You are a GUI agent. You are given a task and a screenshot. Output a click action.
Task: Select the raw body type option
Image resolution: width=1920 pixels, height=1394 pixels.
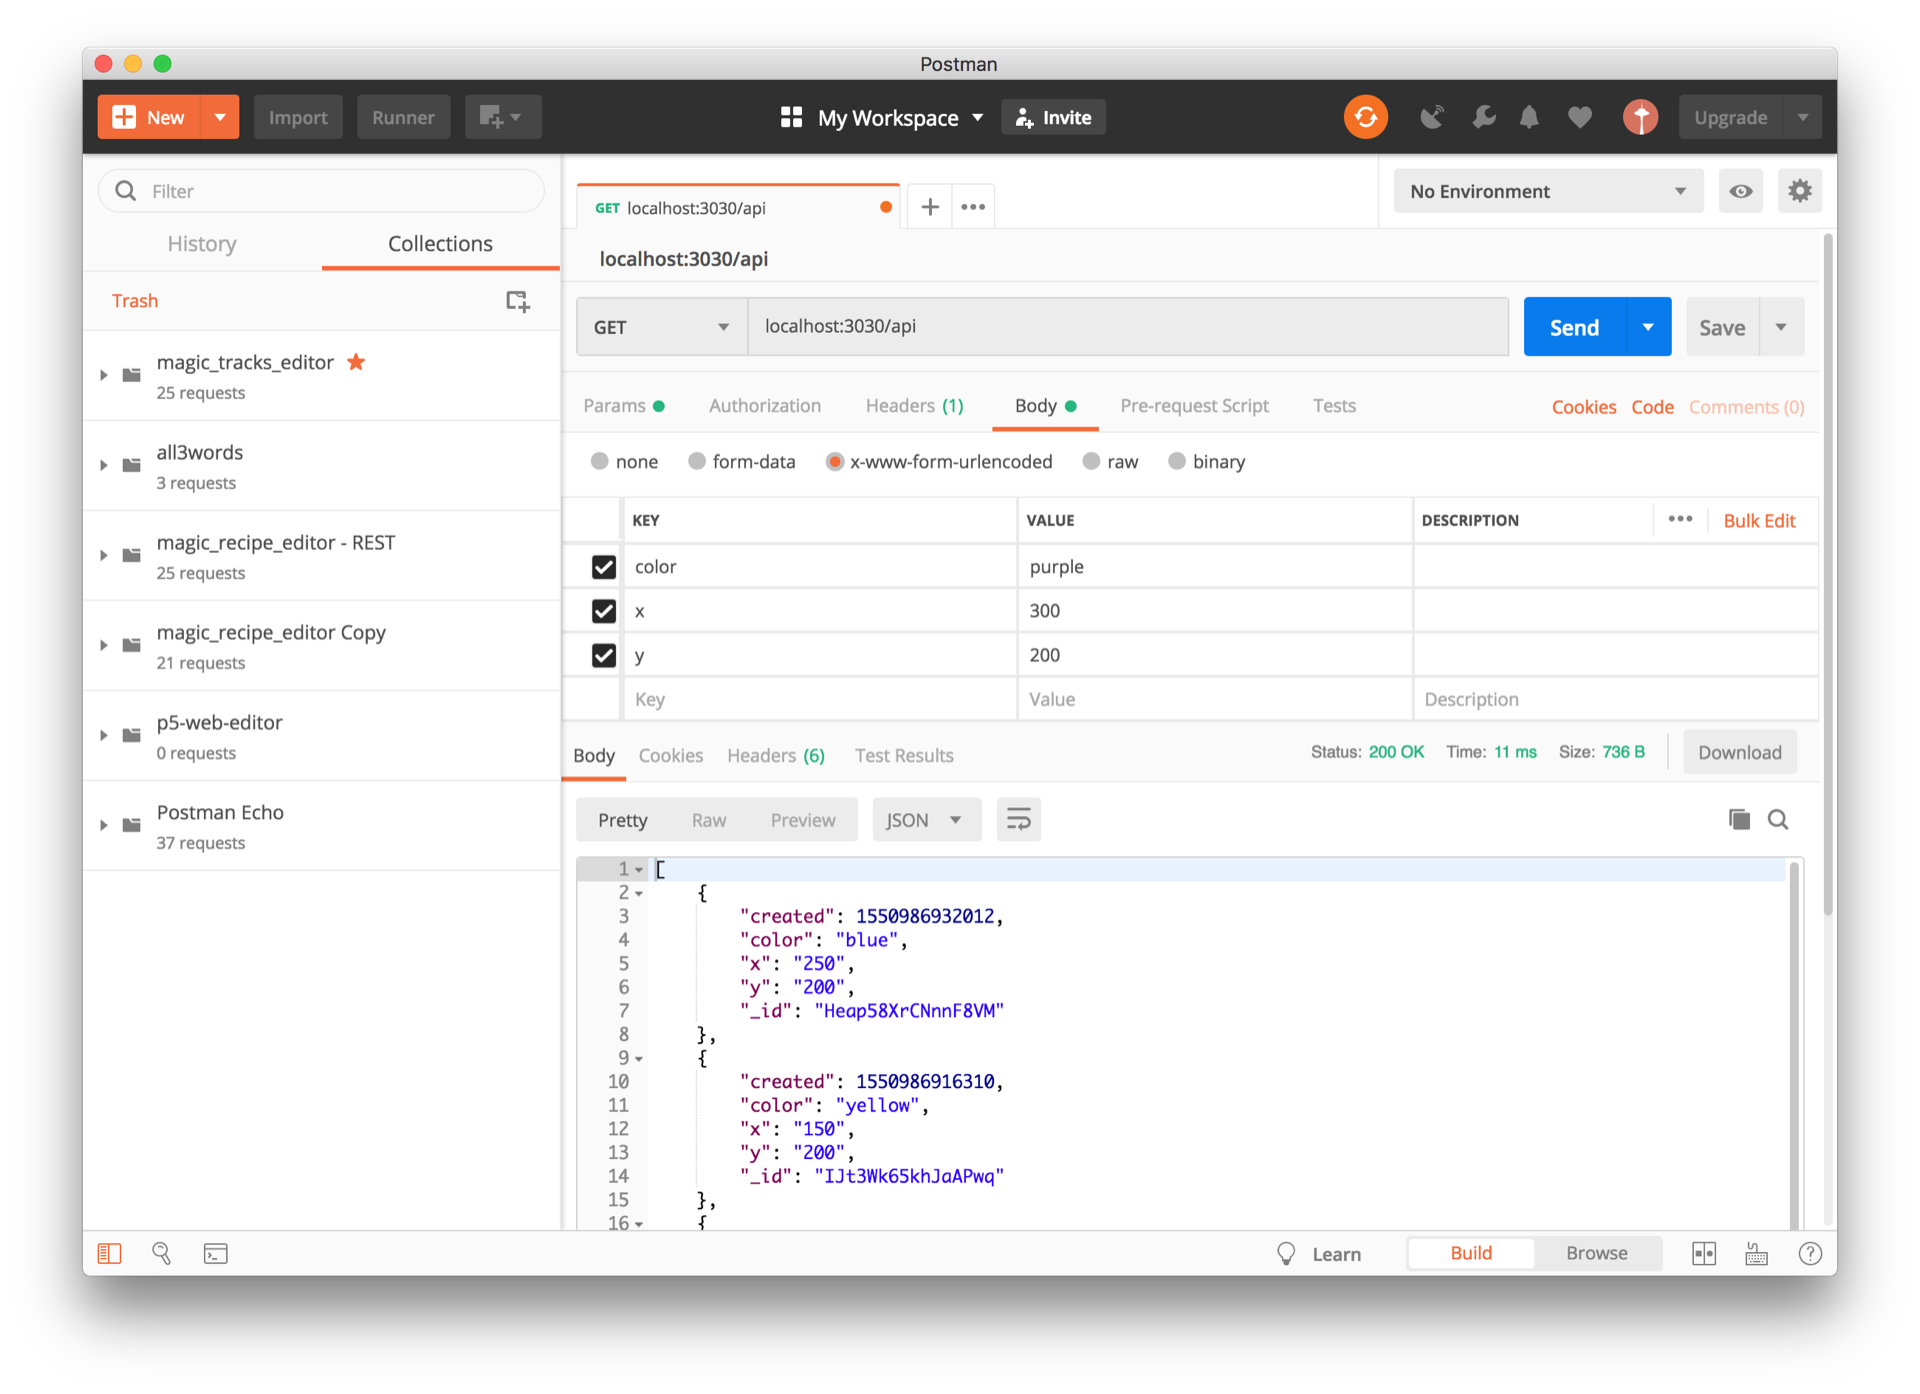pyautogui.click(x=1092, y=461)
